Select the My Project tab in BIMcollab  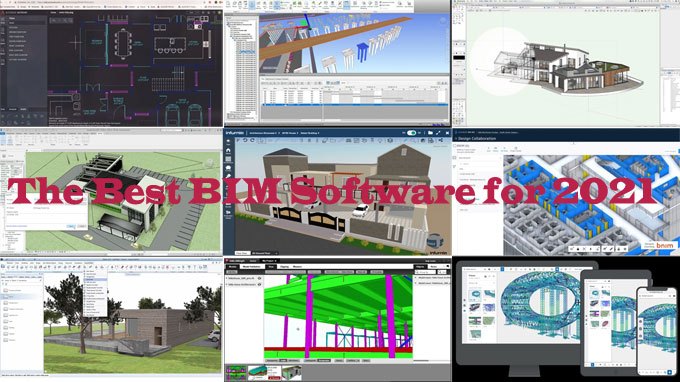click(x=269, y=261)
